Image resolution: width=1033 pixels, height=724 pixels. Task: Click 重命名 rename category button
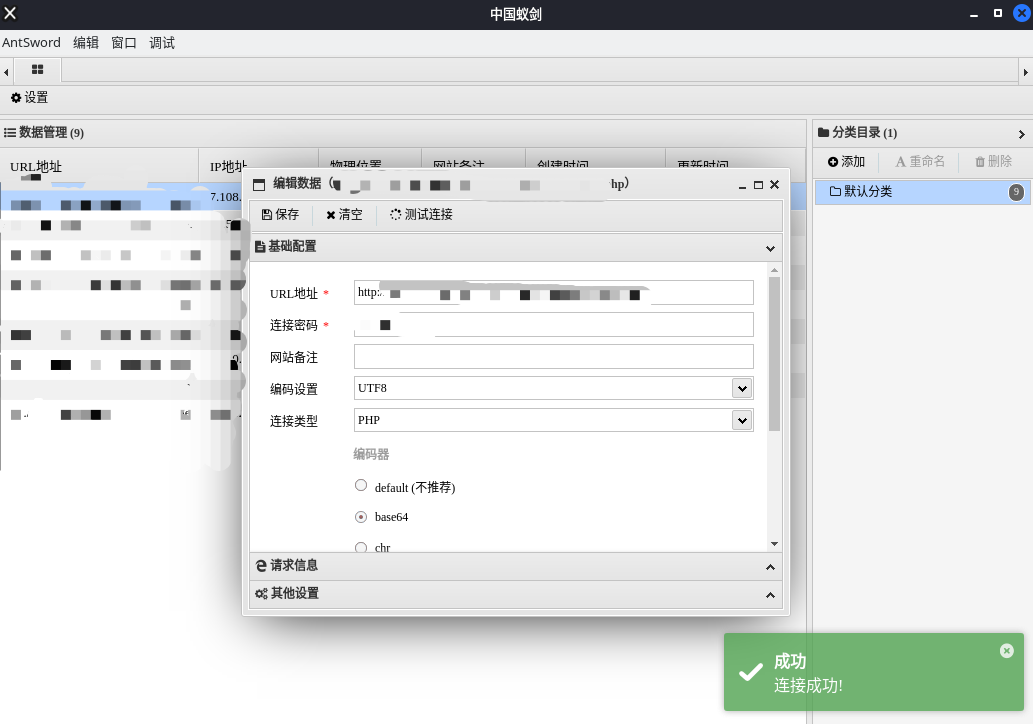click(920, 161)
